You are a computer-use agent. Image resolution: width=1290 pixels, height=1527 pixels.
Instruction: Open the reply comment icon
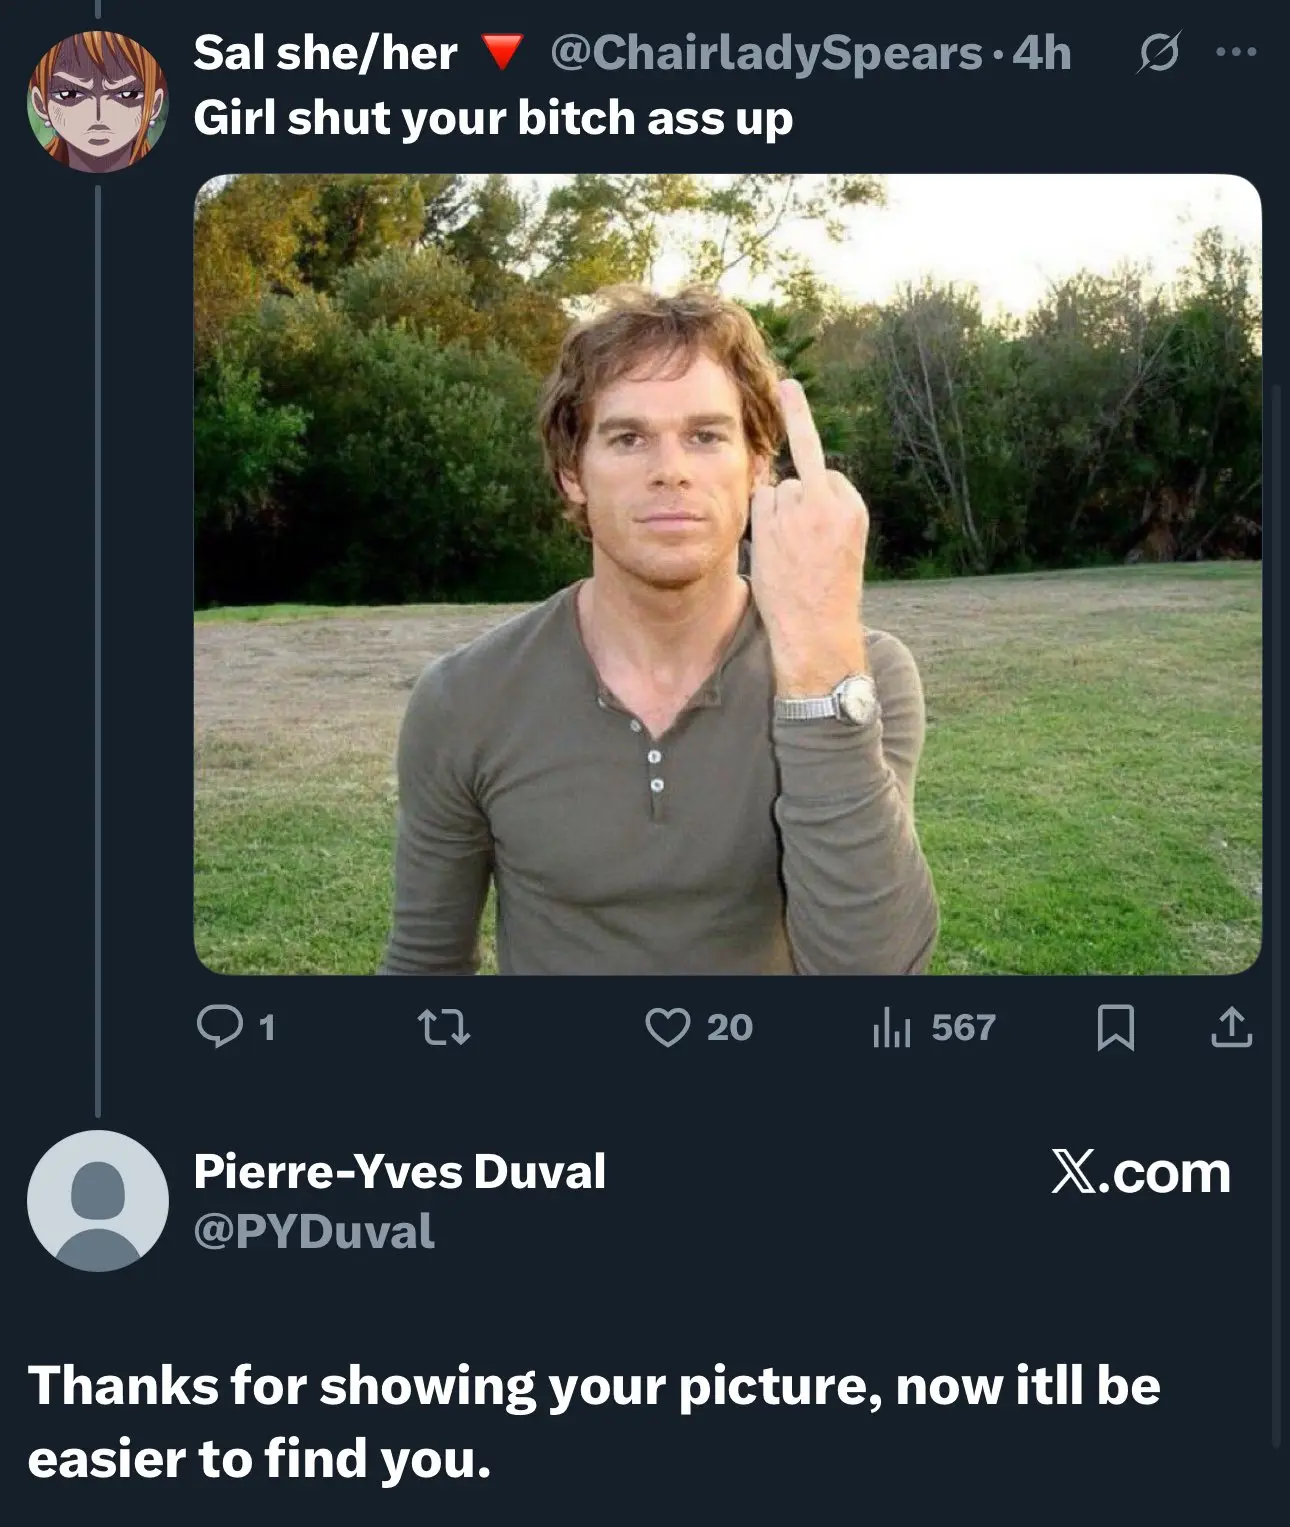click(x=217, y=1027)
